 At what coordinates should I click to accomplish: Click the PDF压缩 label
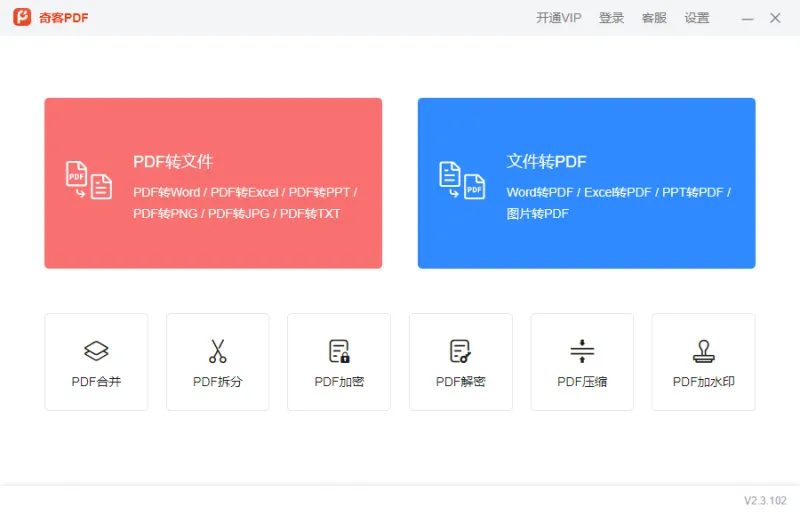582,381
